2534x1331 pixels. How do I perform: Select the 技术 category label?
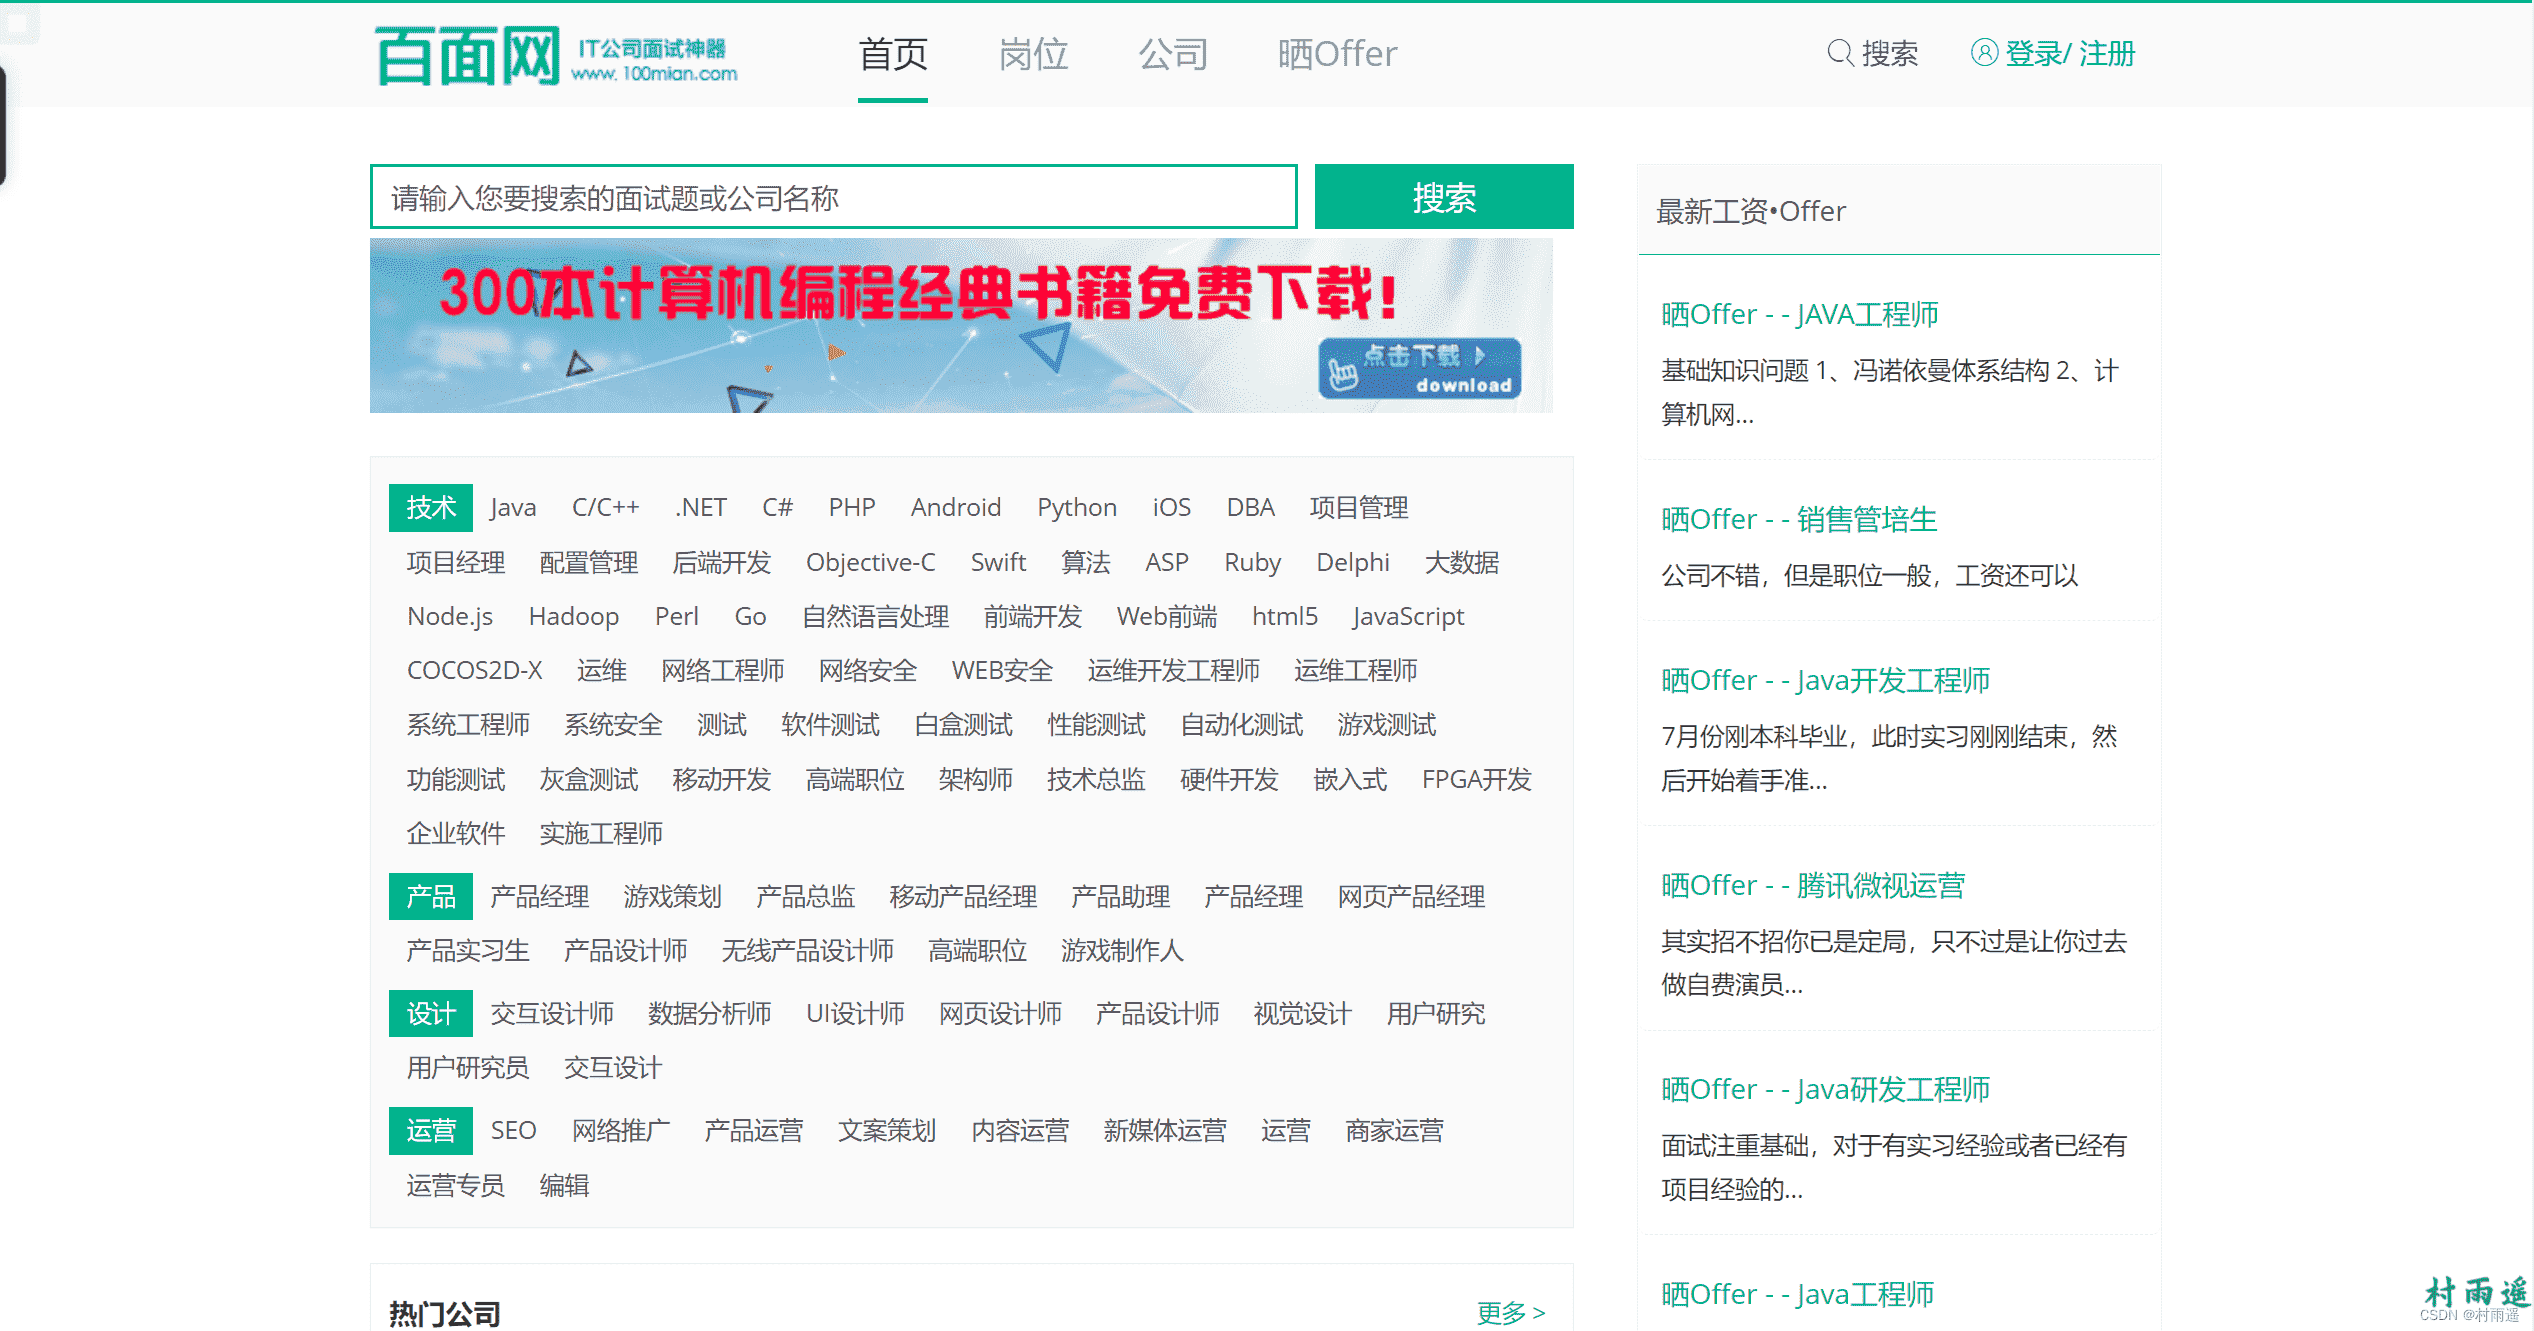pos(430,508)
